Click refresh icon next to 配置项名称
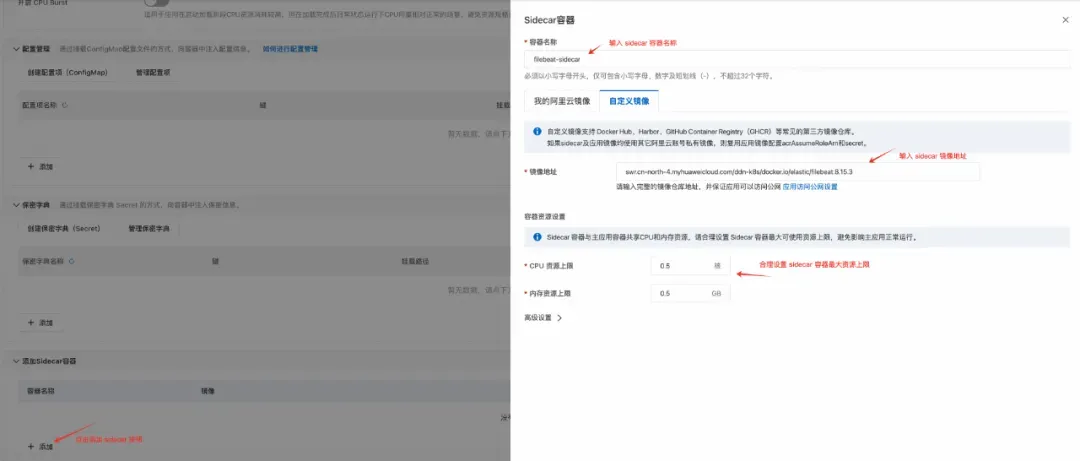This screenshot has height=461, width=1080. [x=65, y=105]
